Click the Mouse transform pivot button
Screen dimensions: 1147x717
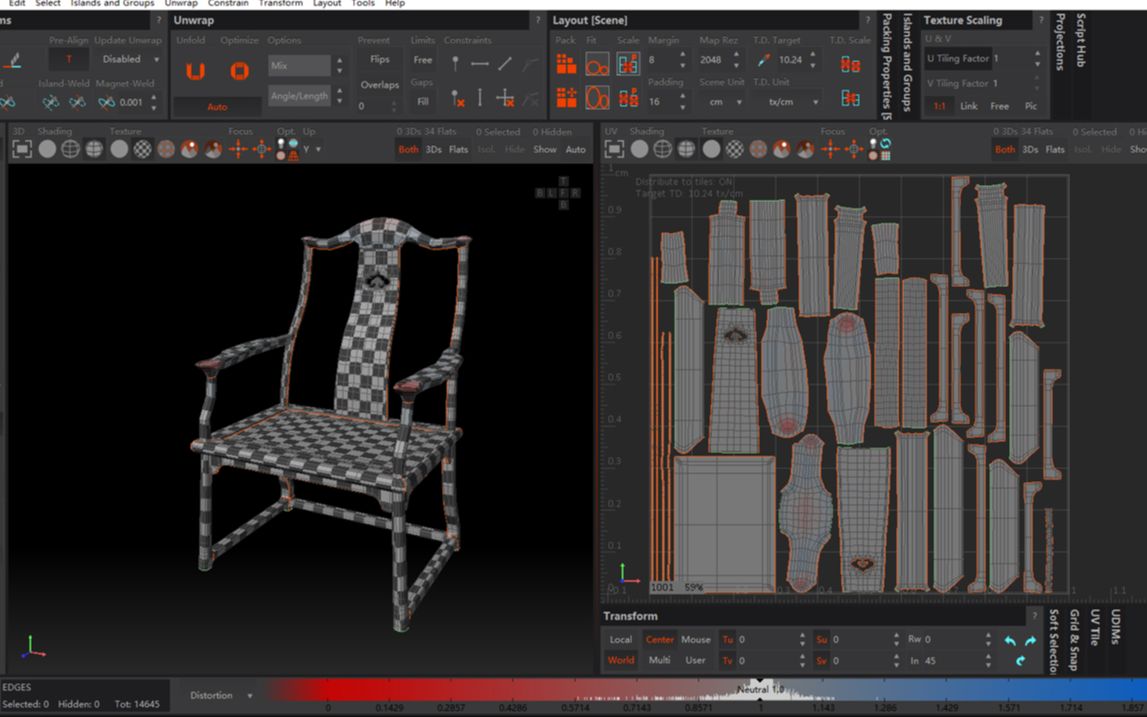(x=696, y=639)
